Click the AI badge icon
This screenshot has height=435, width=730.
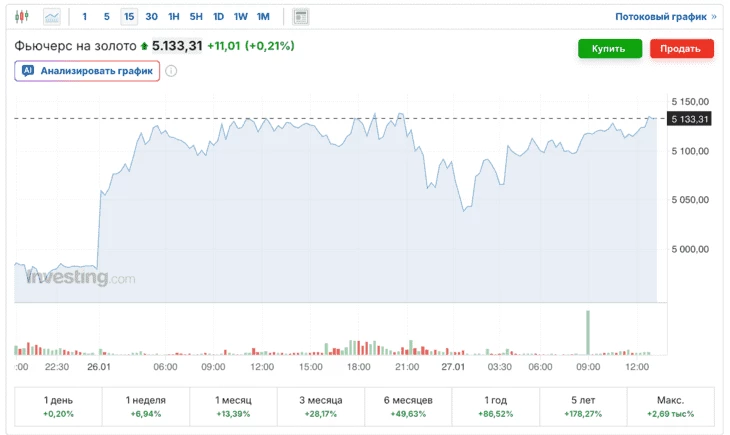[x=28, y=71]
